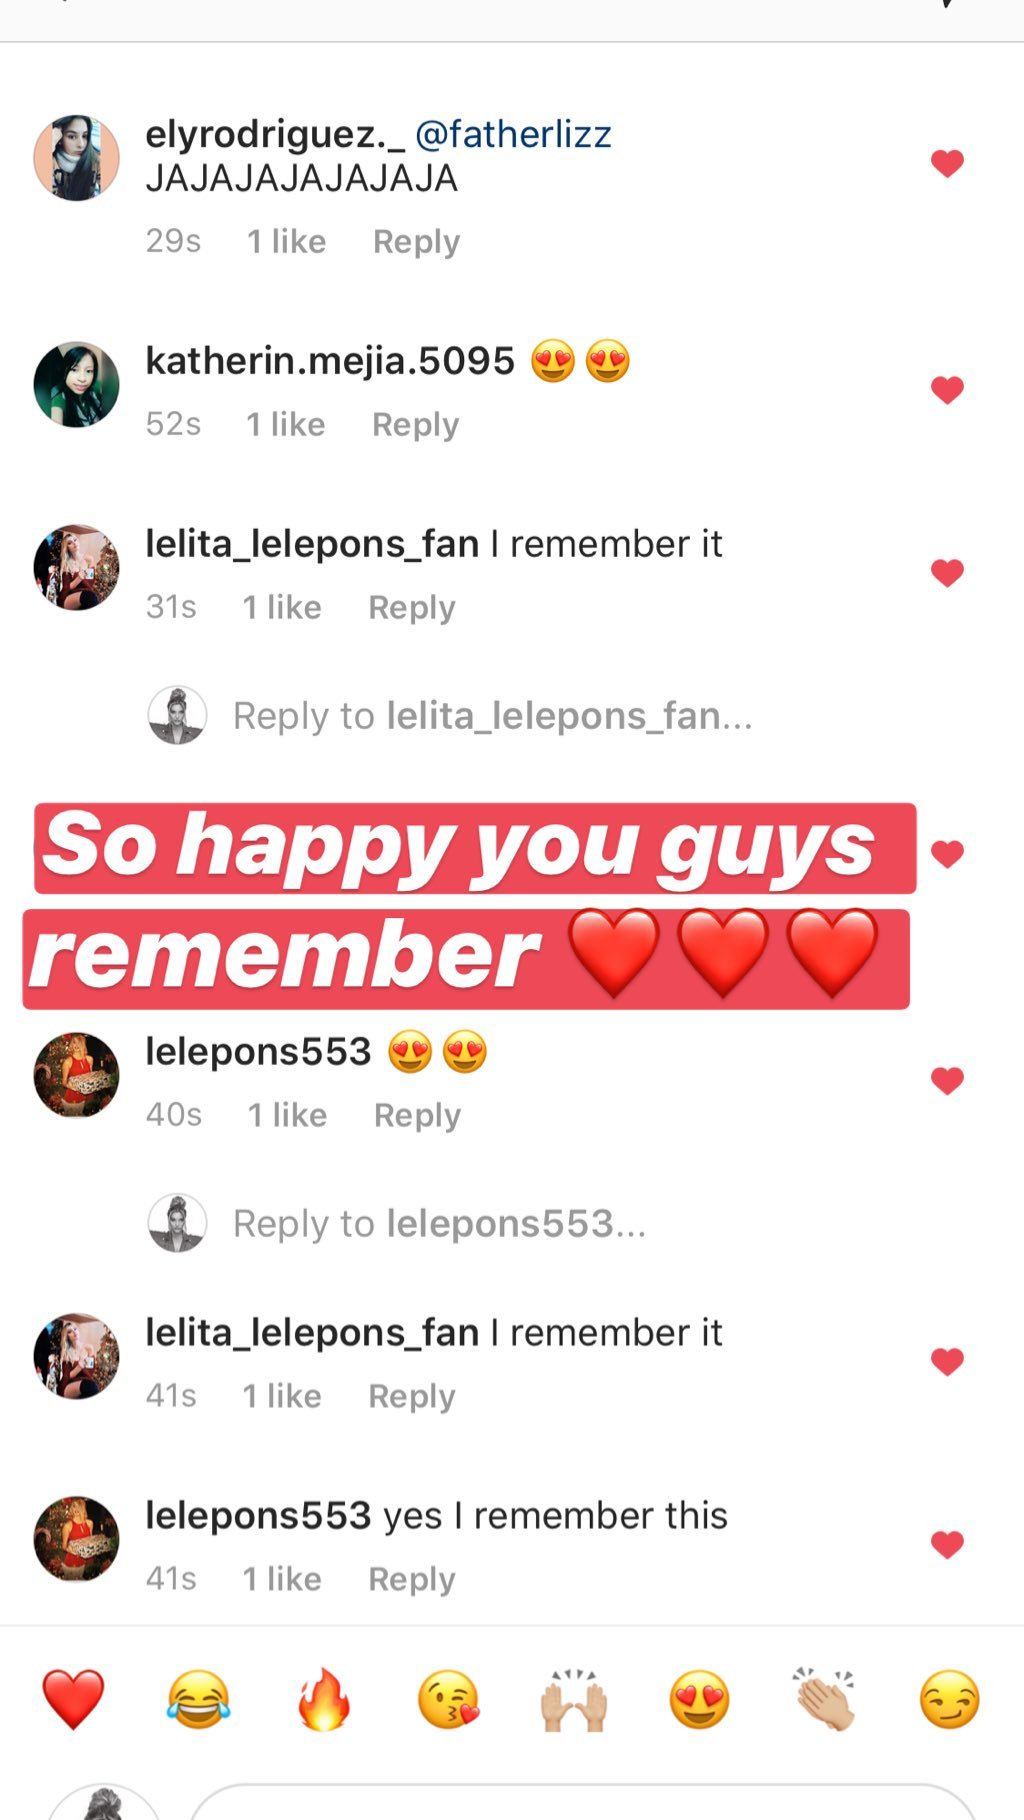The width and height of the screenshot is (1024, 1820).
Task: Toggle like on katherin.mejia.5095 comment
Action: click(x=947, y=390)
